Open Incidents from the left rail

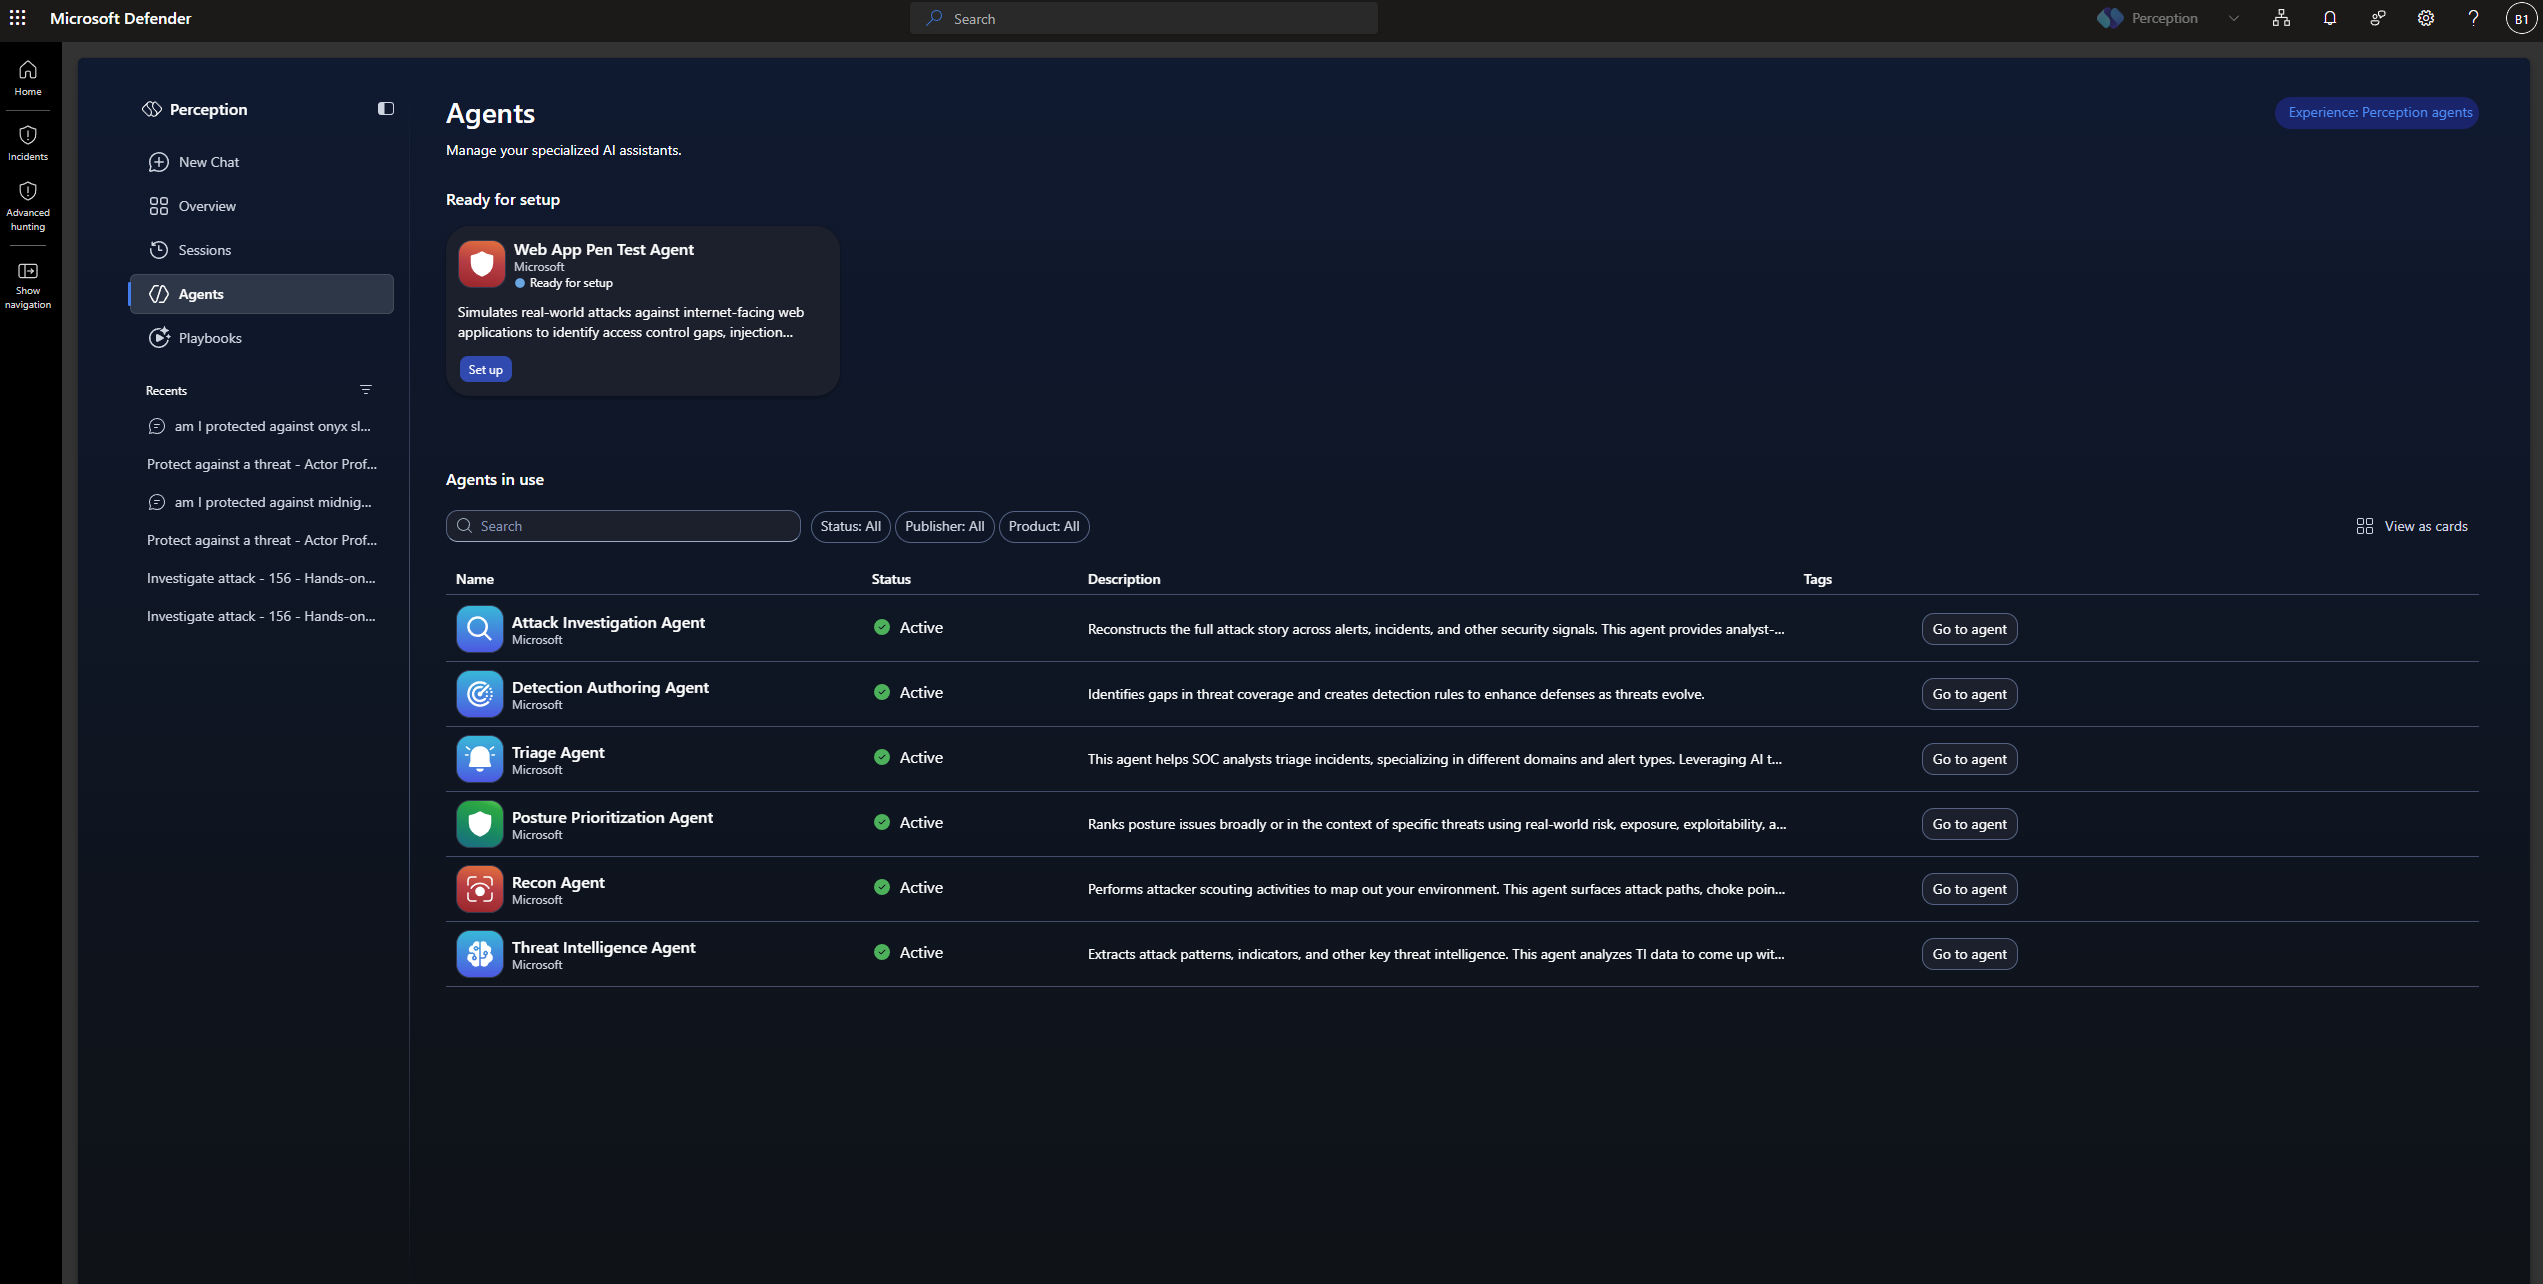point(28,143)
